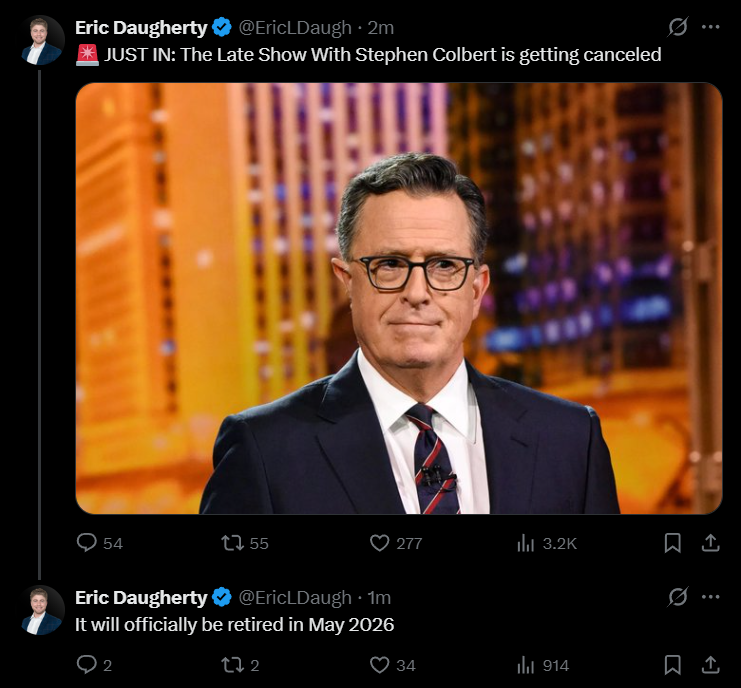Viewport: 741px width, 688px height.
Task: Open more options menu on first tweet
Action: point(710,27)
